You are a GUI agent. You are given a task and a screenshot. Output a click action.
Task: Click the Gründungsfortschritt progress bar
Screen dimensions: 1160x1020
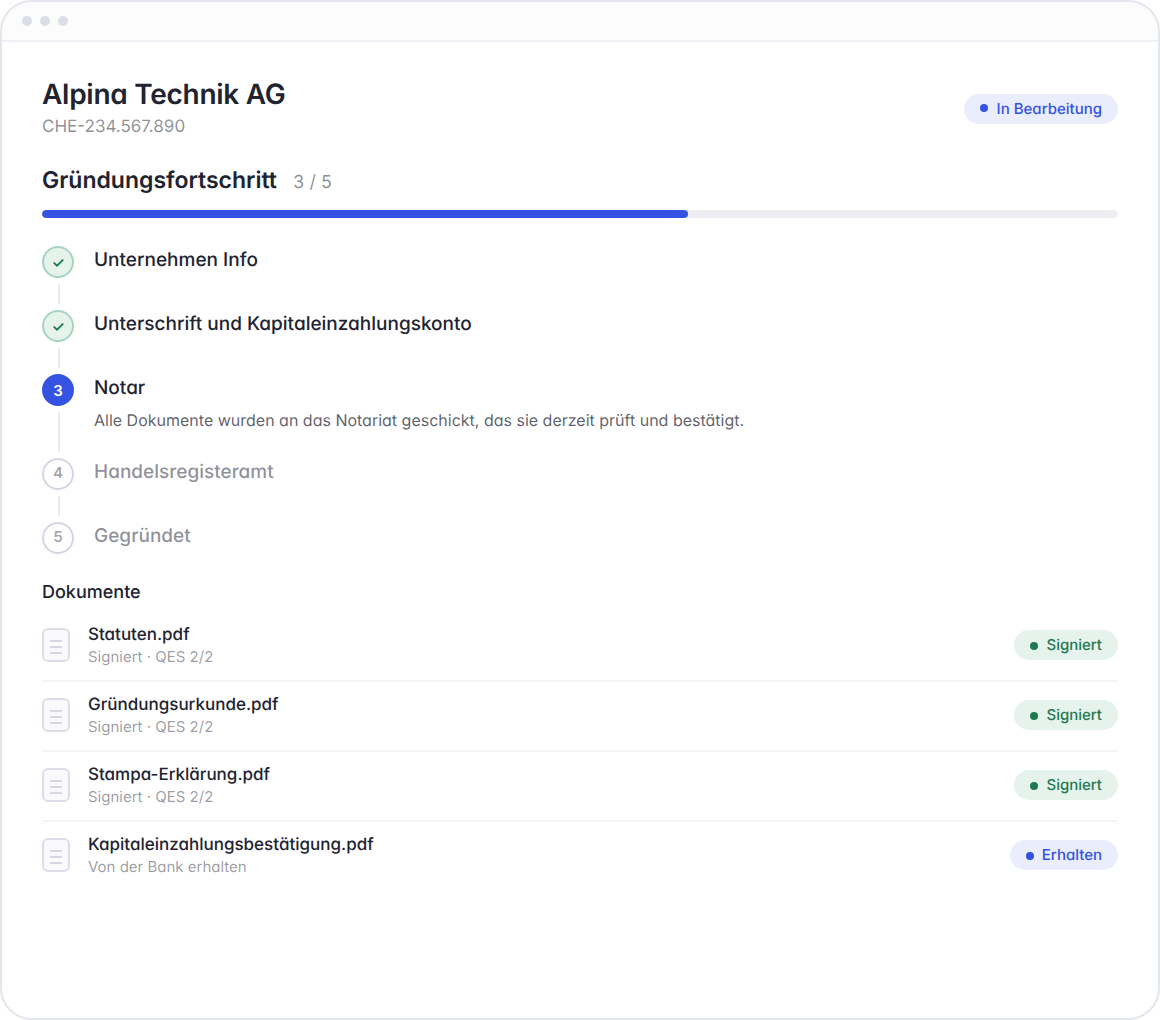(x=579, y=214)
